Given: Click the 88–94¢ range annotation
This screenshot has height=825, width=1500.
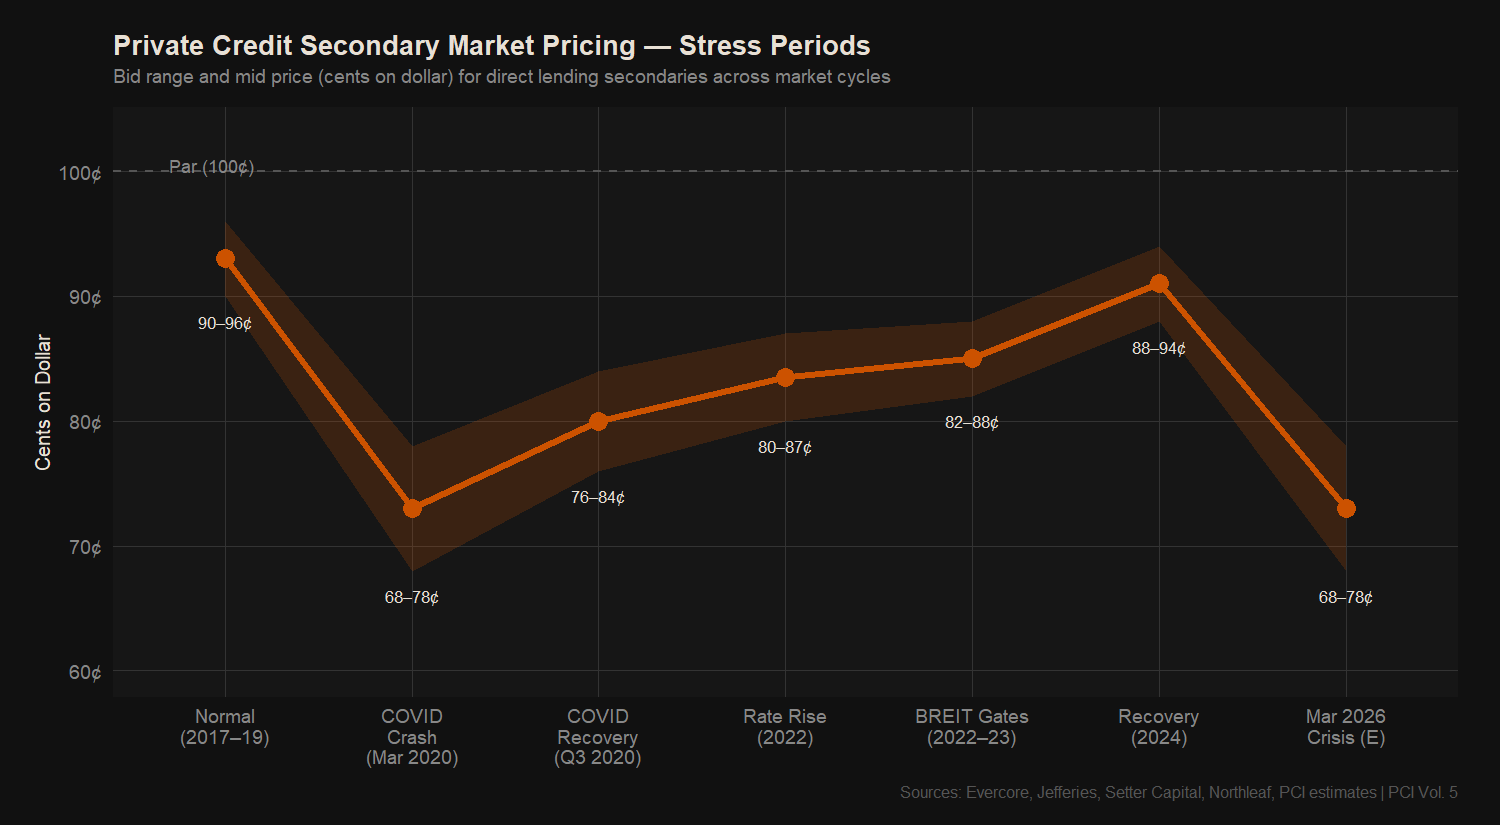Looking at the screenshot, I should 1159,349.
